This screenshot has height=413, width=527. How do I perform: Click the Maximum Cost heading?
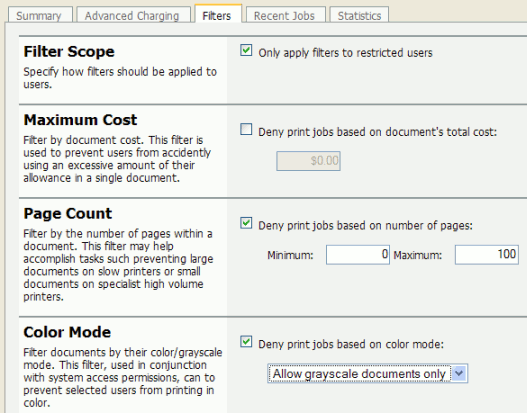click(80, 120)
